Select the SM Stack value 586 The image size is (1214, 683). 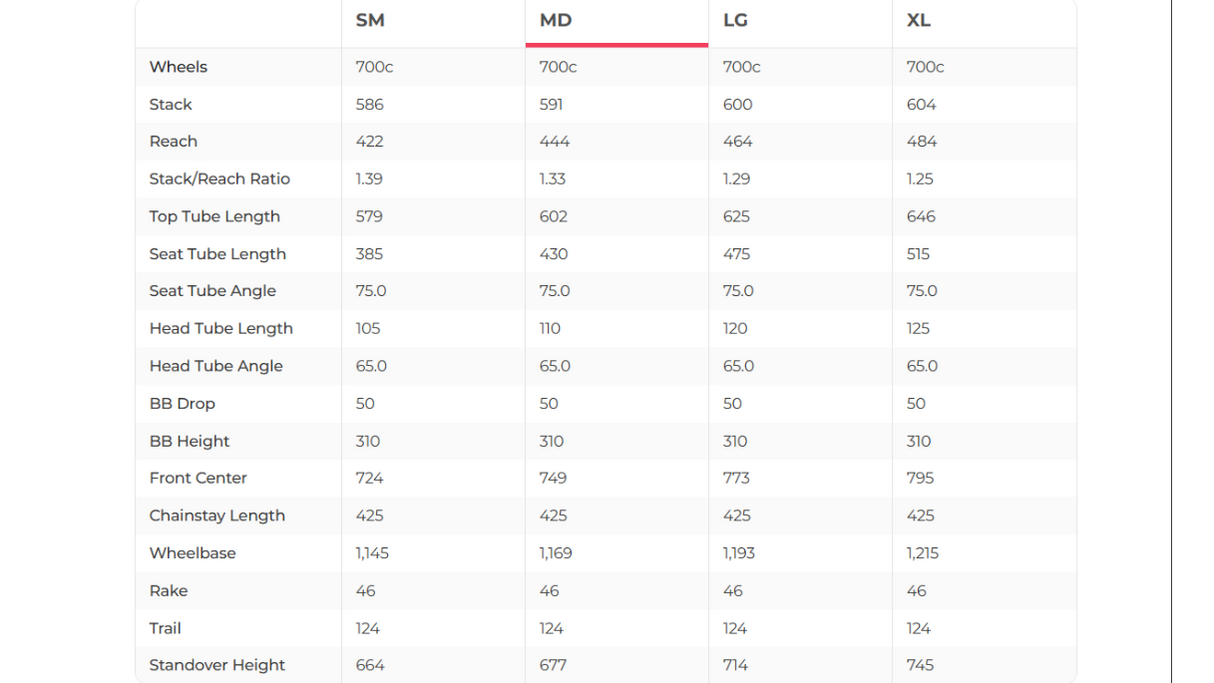(369, 105)
